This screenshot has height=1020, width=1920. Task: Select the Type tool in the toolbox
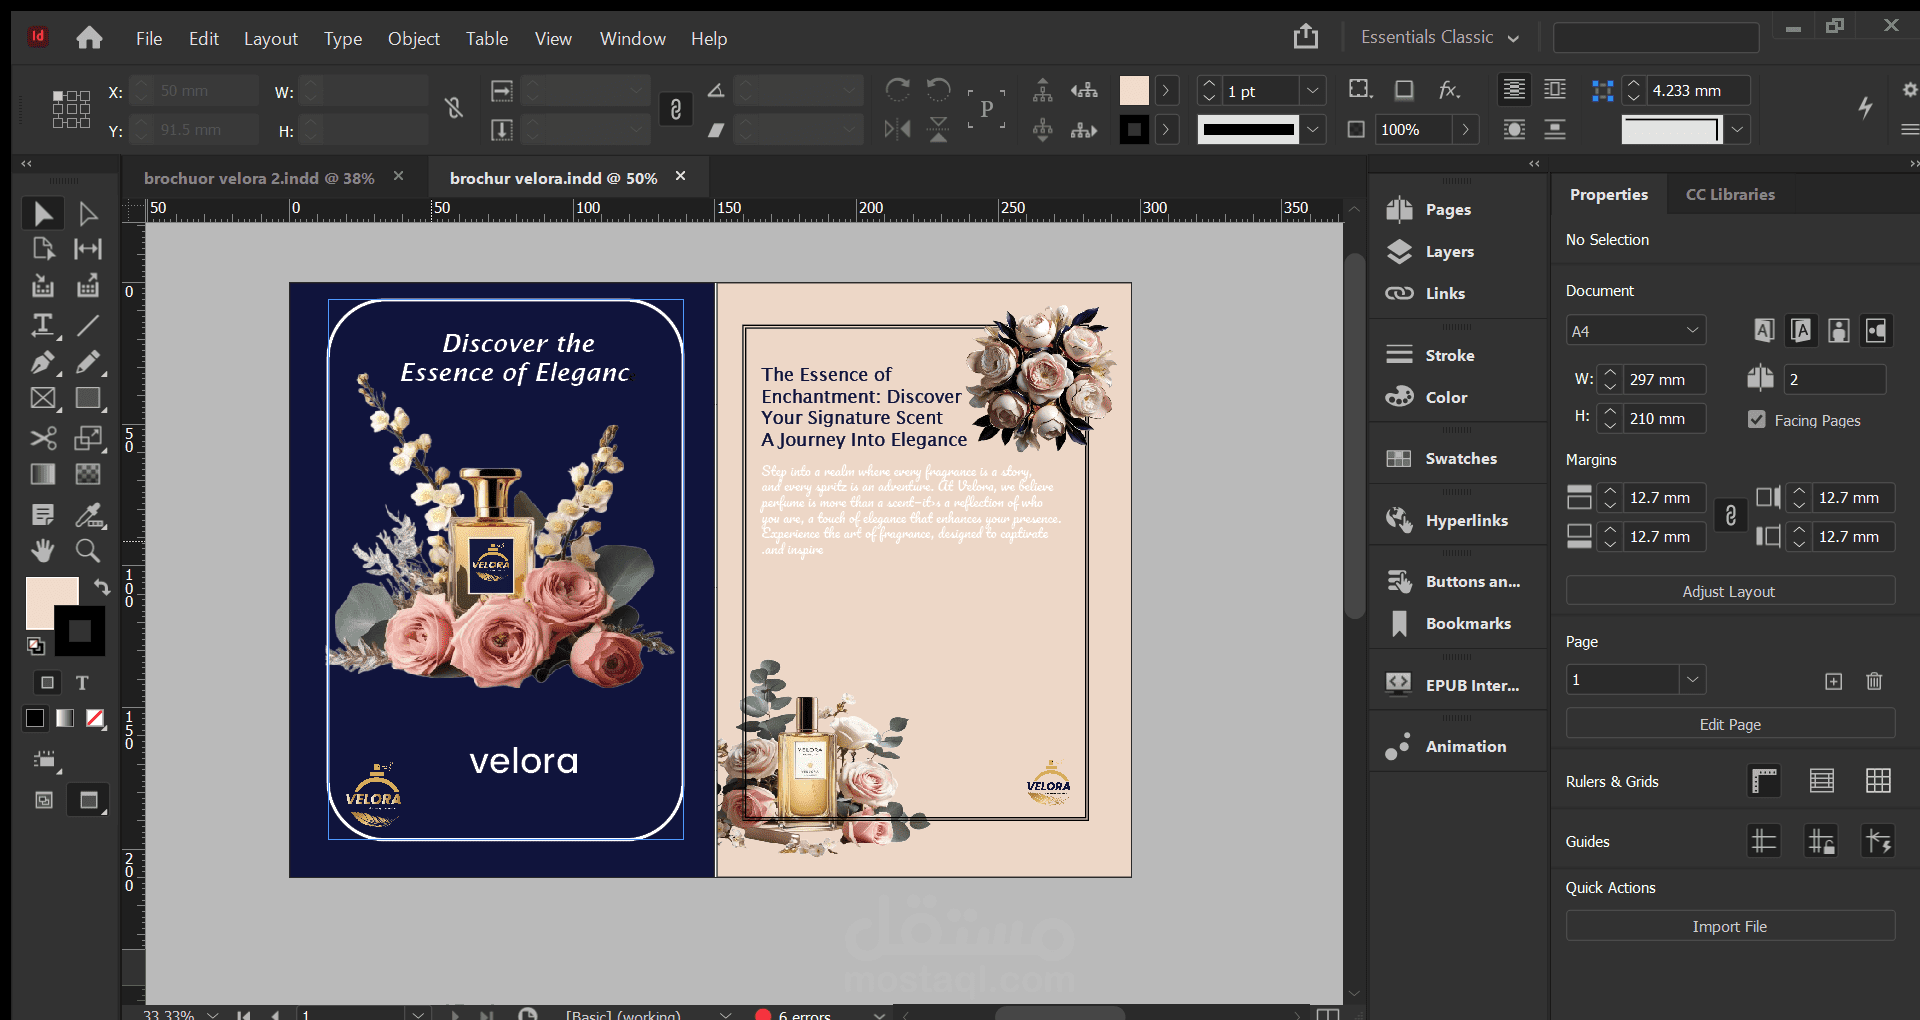(x=42, y=325)
